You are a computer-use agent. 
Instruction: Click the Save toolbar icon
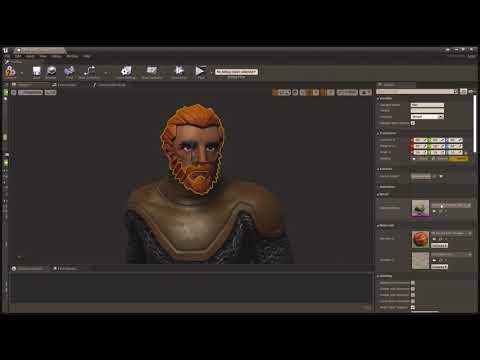click(x=36, y=71)
